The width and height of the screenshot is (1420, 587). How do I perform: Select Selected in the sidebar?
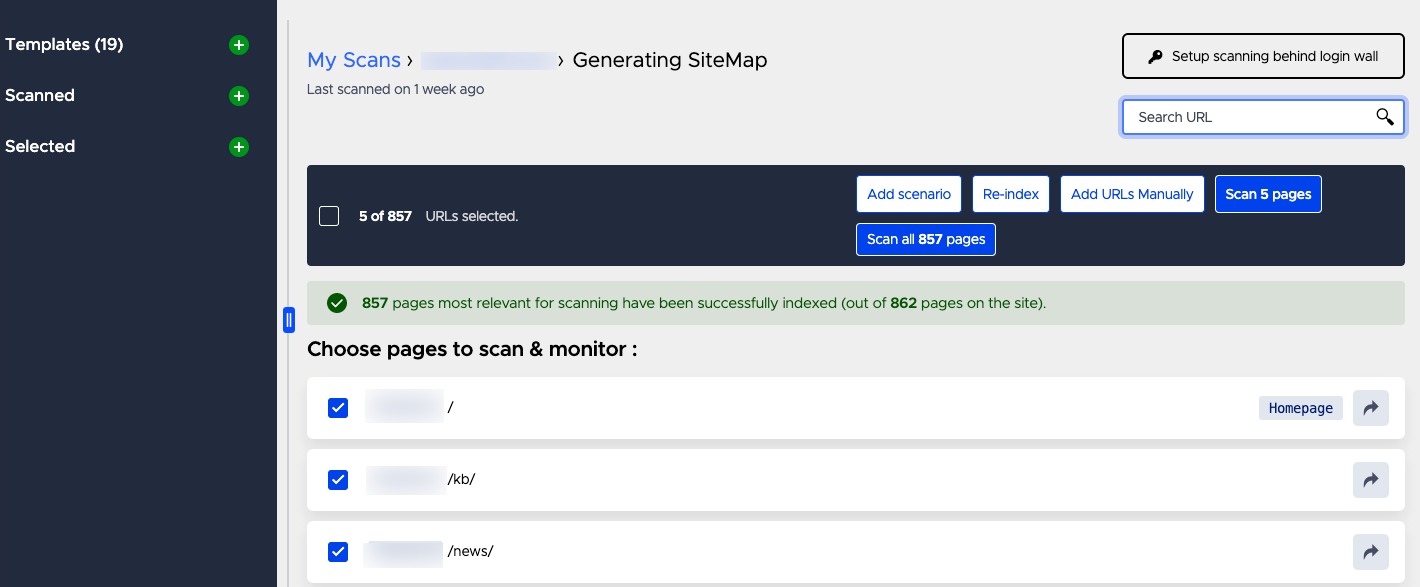point(40,147)
